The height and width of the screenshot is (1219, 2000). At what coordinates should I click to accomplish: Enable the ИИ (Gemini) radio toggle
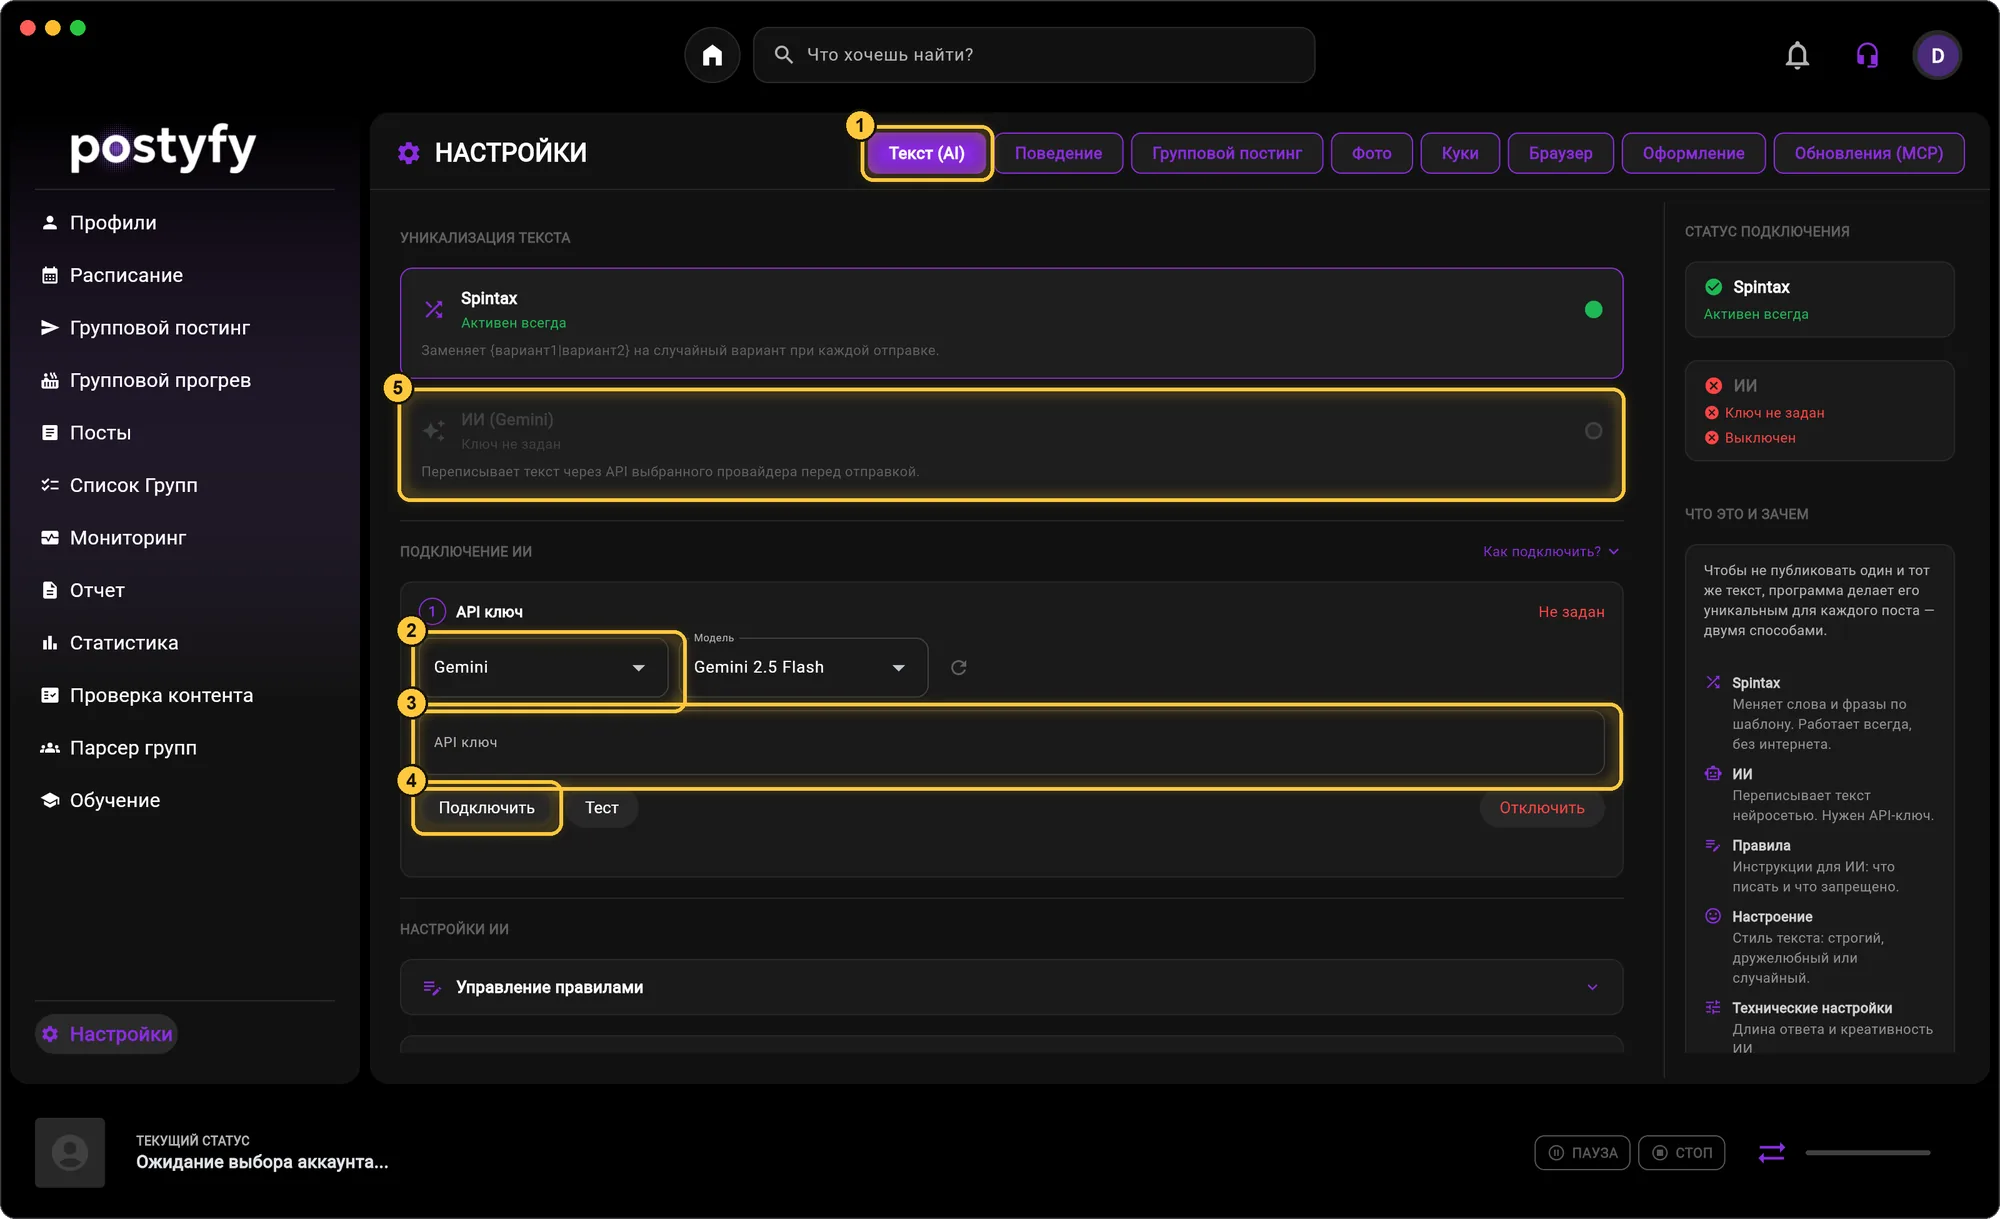[1593, 431]
